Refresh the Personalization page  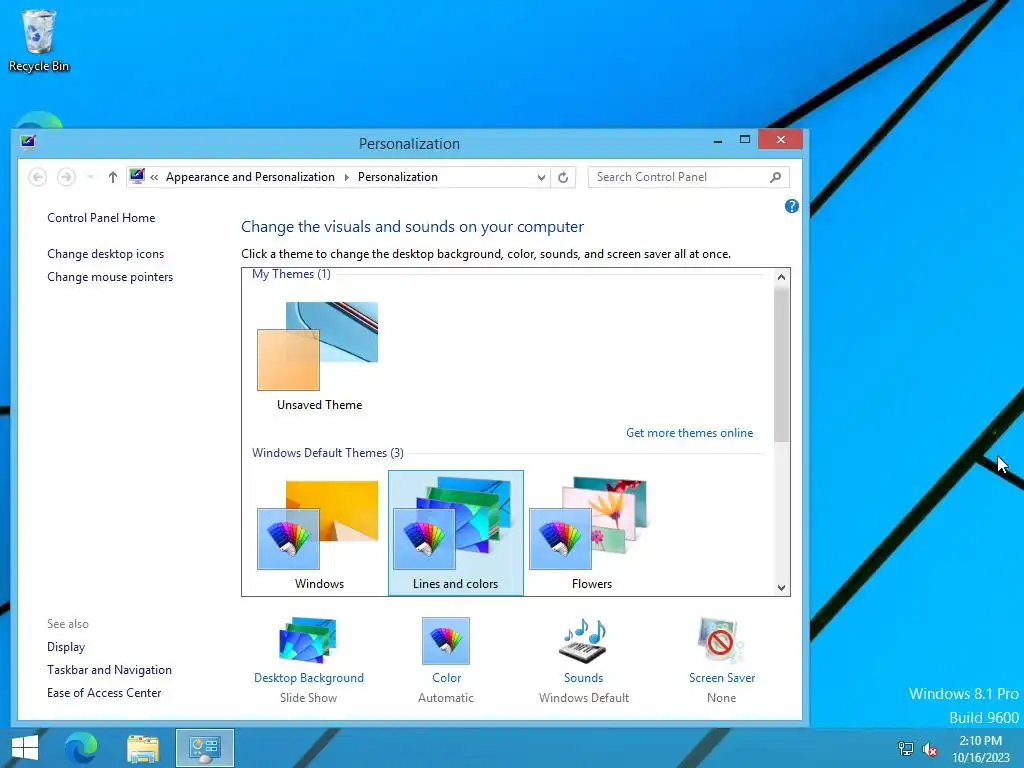[x=563, y=177]
